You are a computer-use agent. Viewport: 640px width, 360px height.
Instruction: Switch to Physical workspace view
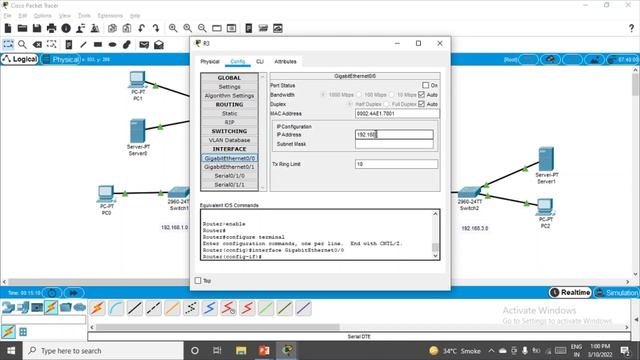pyautogui.click(x=61, y=60)
